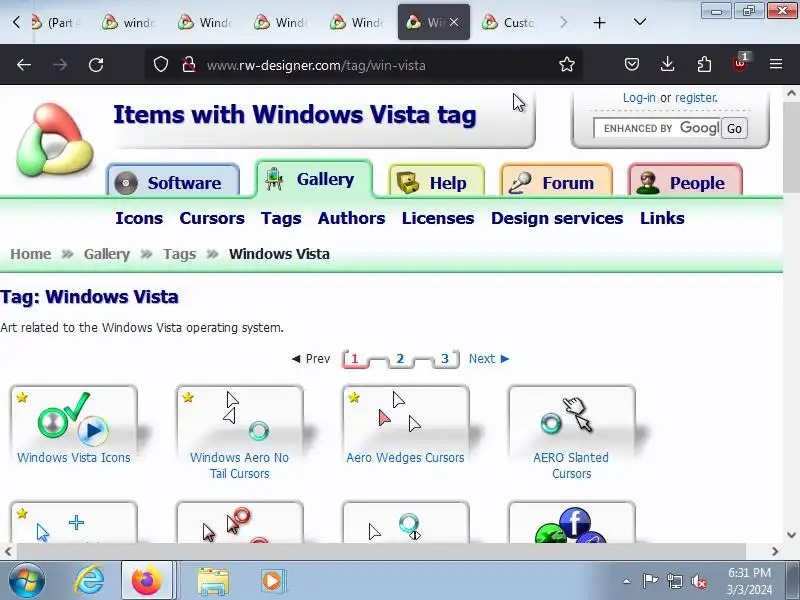This screenshot has height=600, width=800.
Task: Click the network tray icon
Action: [674, 581]
